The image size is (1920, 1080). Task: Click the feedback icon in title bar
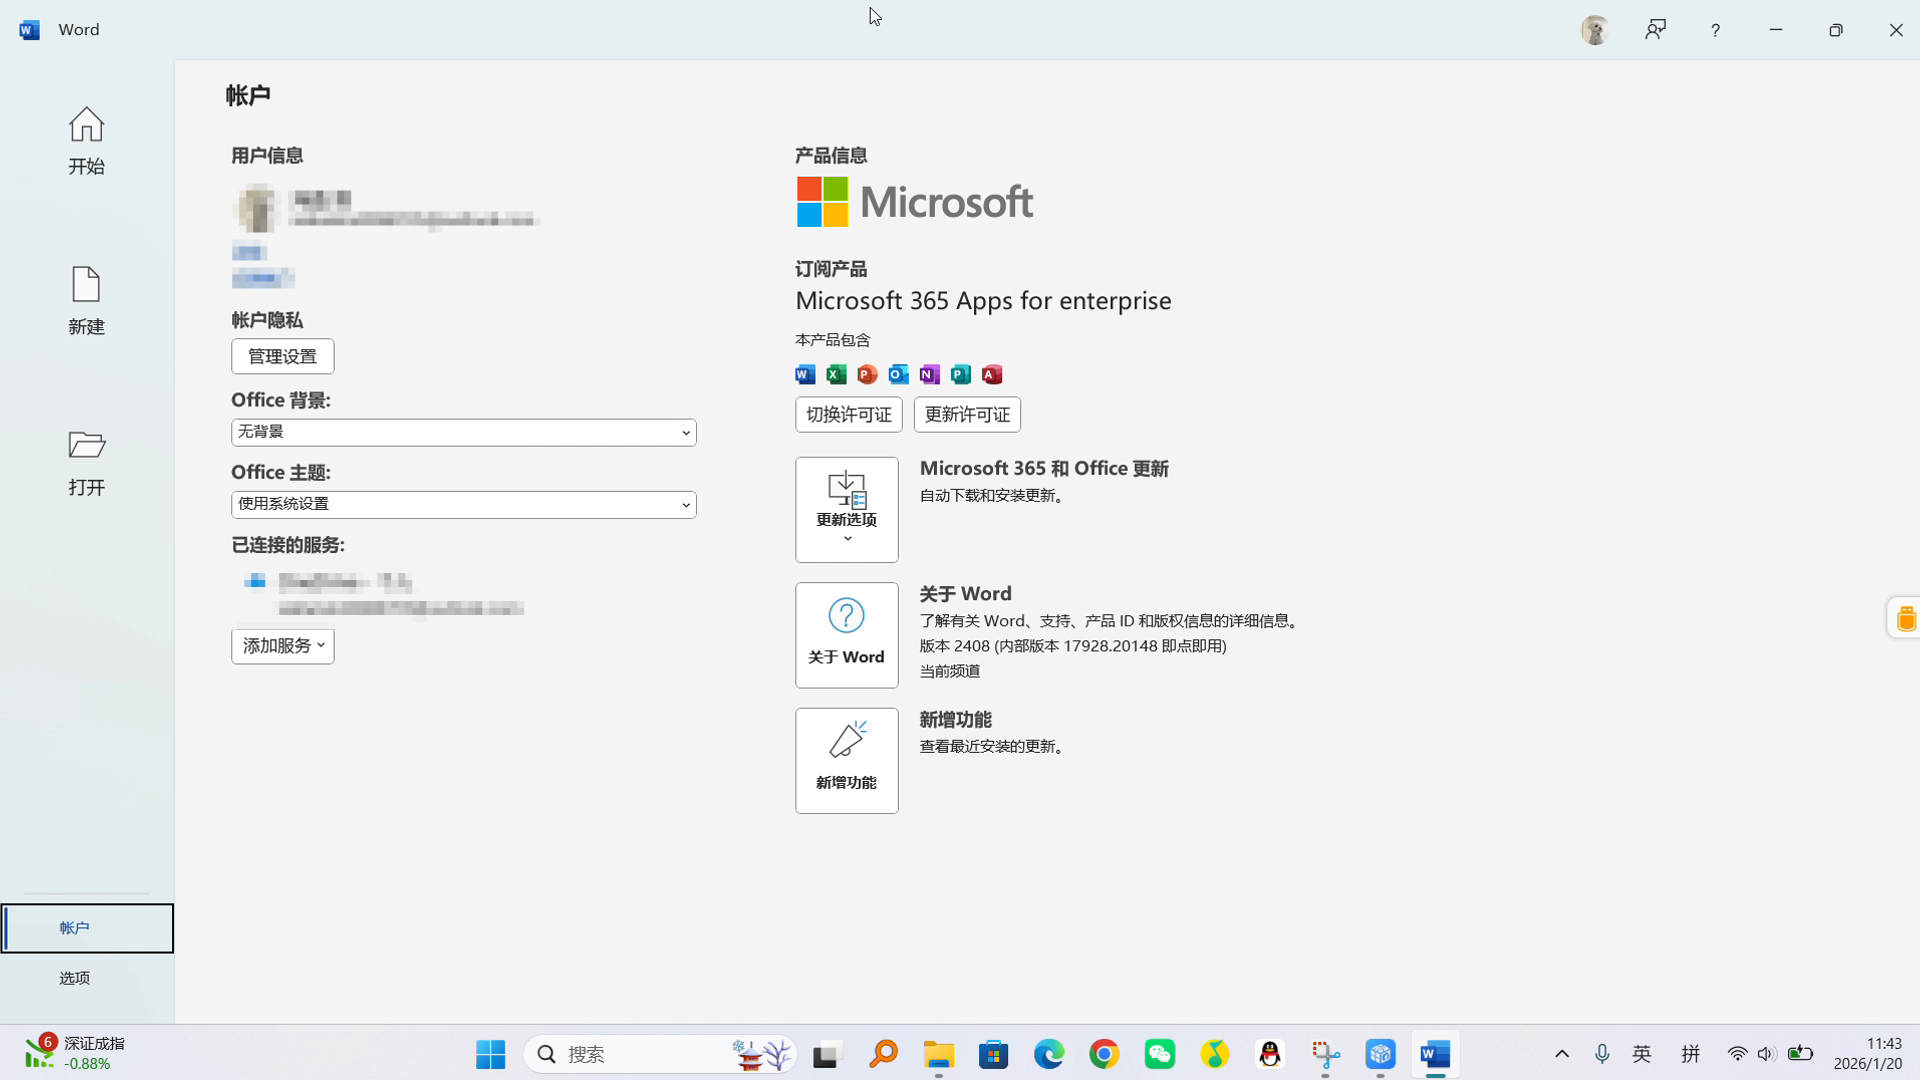(1655, 30)
